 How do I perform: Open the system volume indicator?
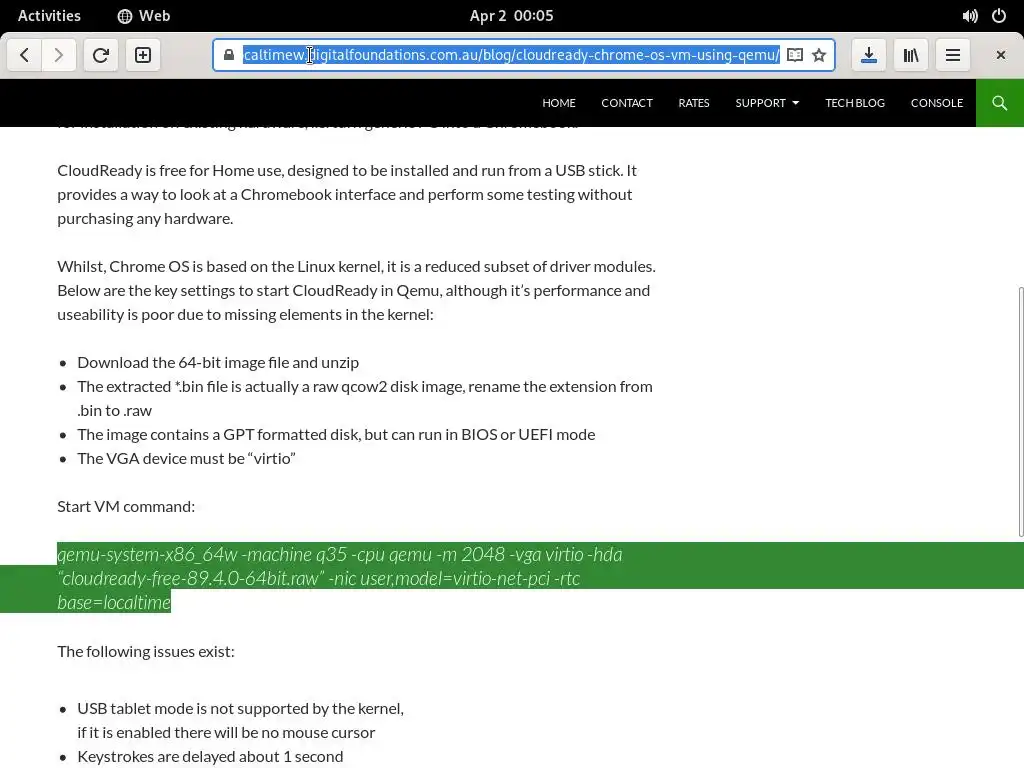coord(970,16)
